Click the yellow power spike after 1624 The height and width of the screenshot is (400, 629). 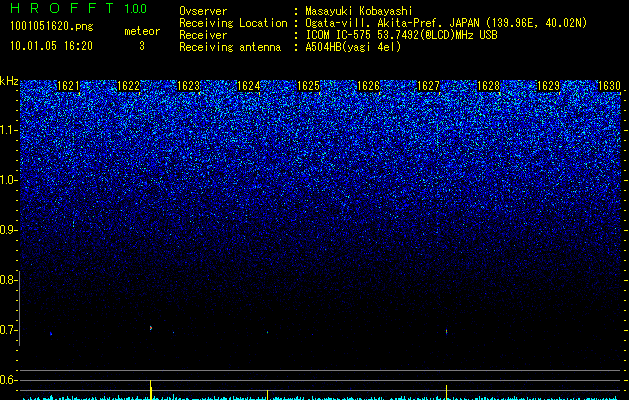267,395
